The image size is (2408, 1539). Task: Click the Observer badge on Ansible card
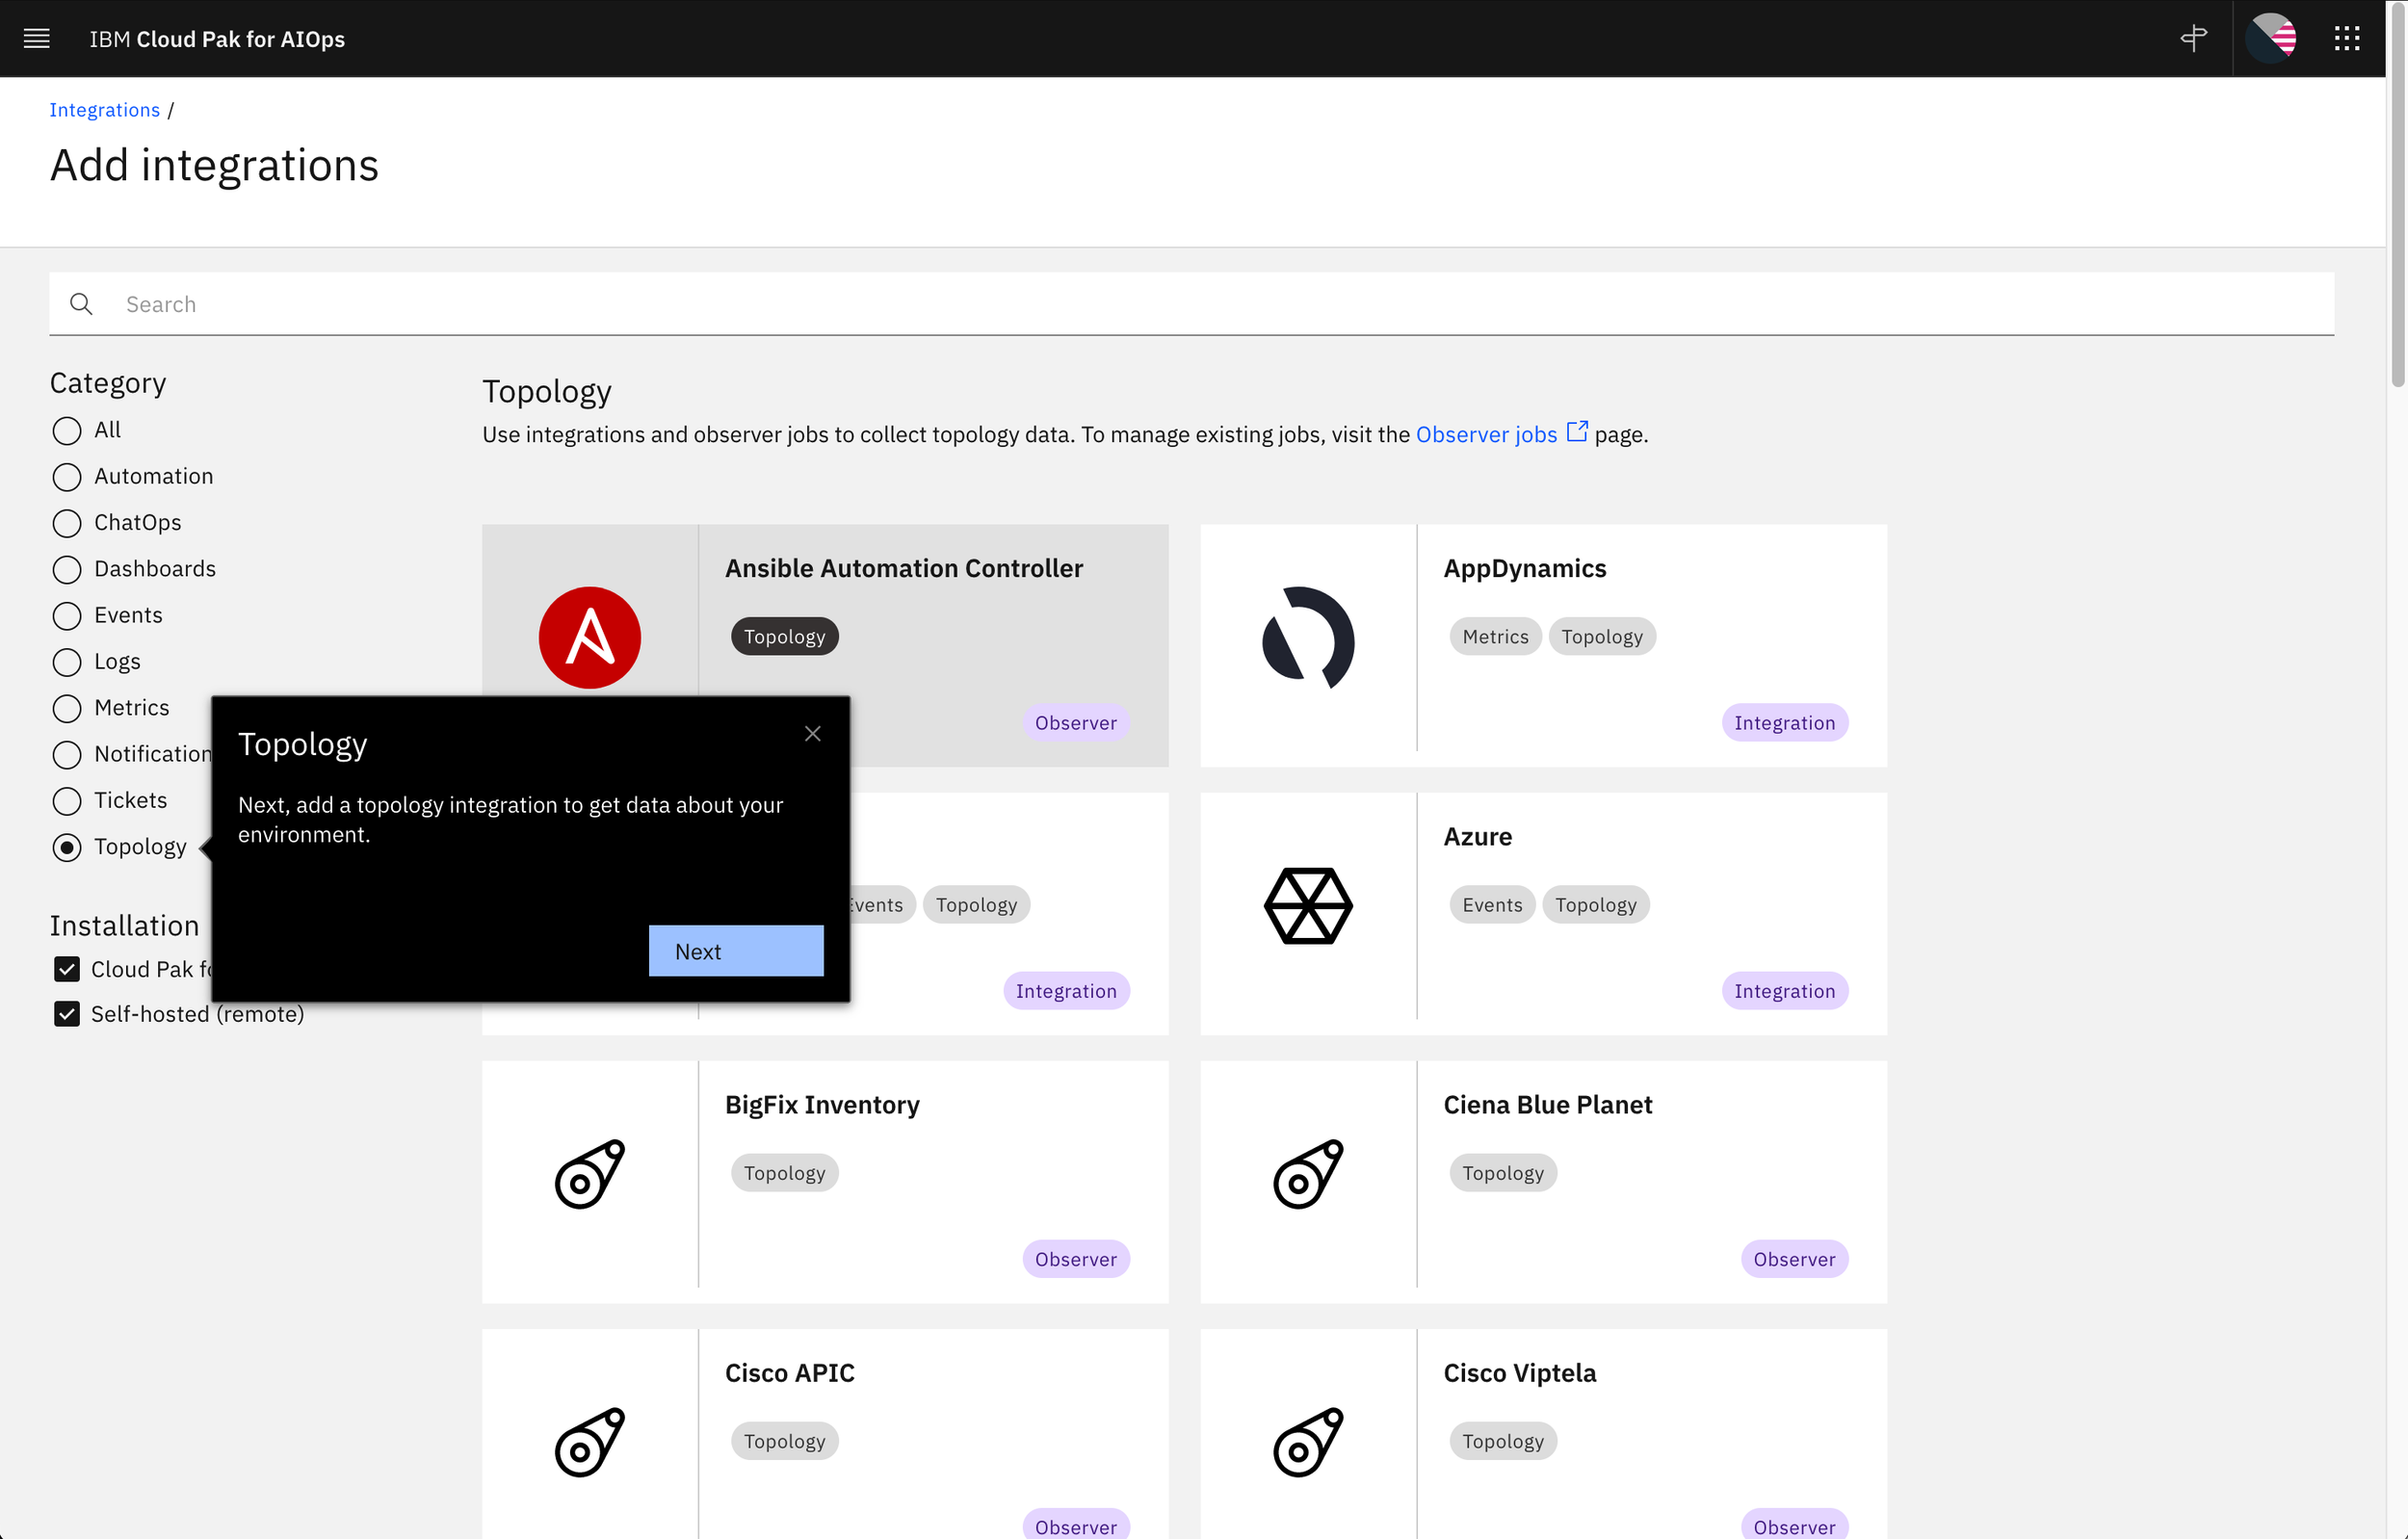coord(1076,723)
